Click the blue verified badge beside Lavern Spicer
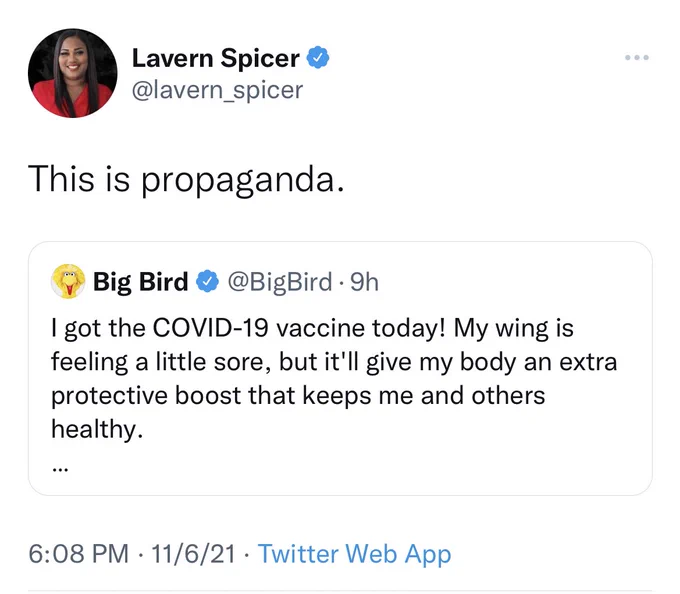680x594 pixels. (x=318, y=57)
